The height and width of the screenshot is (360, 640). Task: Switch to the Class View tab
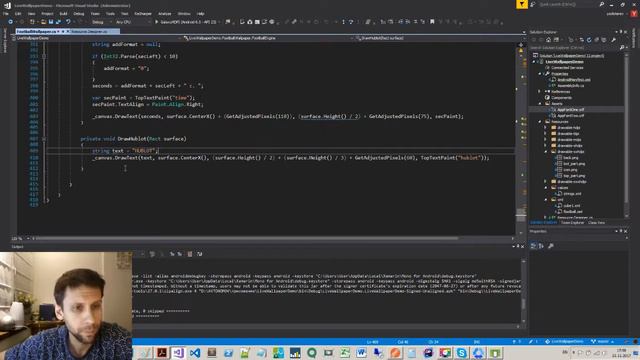click(596, 223)
